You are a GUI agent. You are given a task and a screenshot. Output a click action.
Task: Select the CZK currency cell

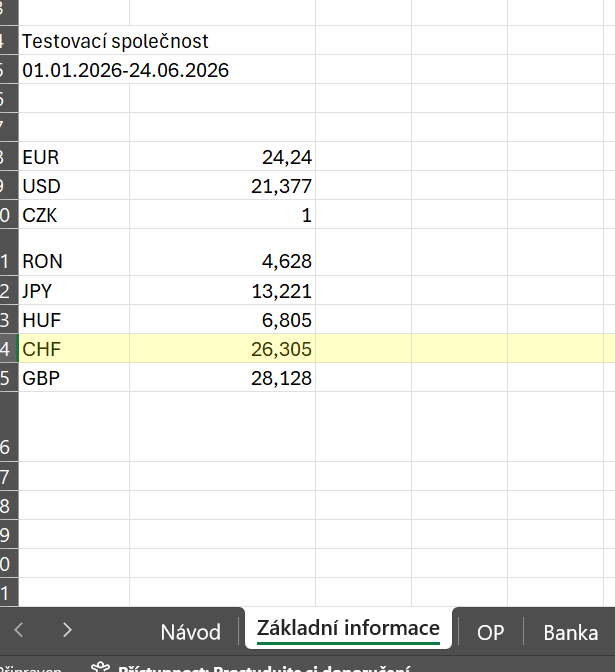tap(74, 214)
